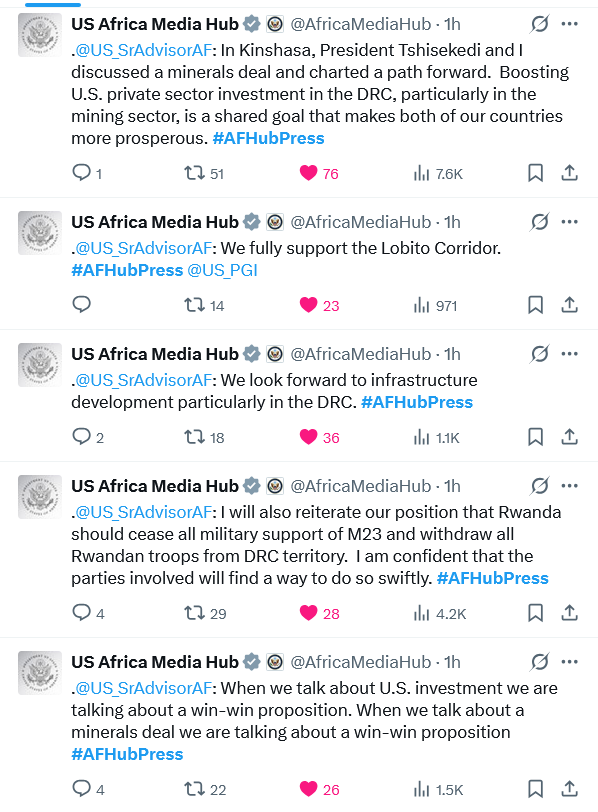
Task: Open US Africa Media Hub avatar on first tweet
Action: click(x=40, y=35)
